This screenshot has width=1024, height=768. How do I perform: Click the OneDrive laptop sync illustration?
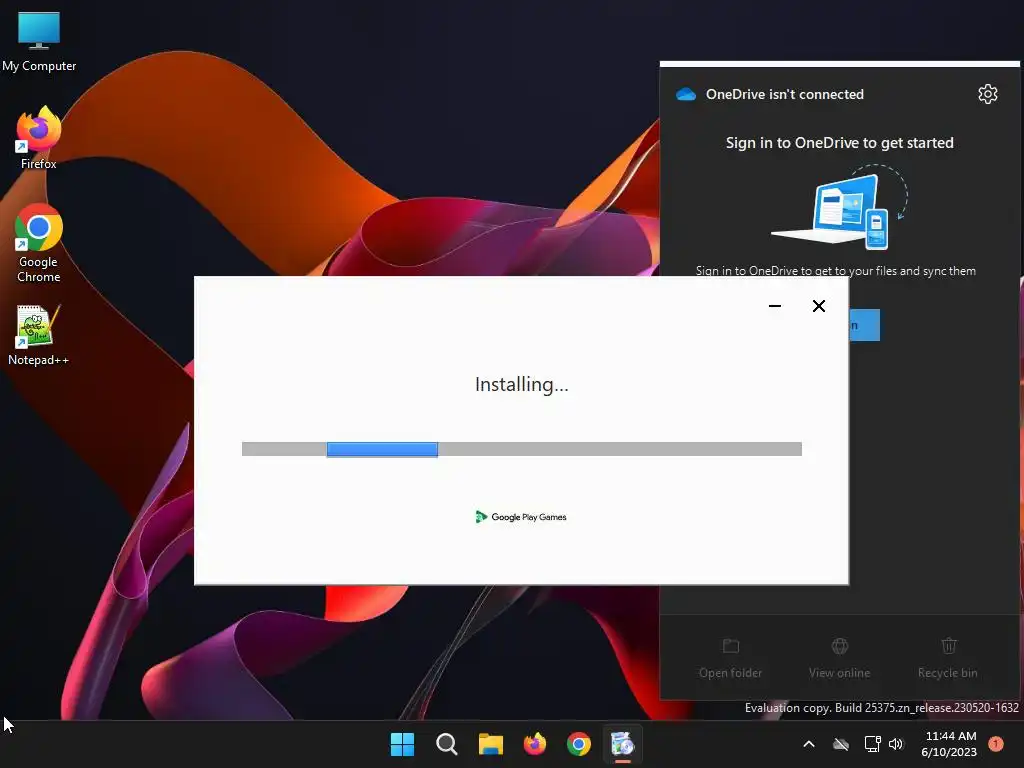pos(840,207)
